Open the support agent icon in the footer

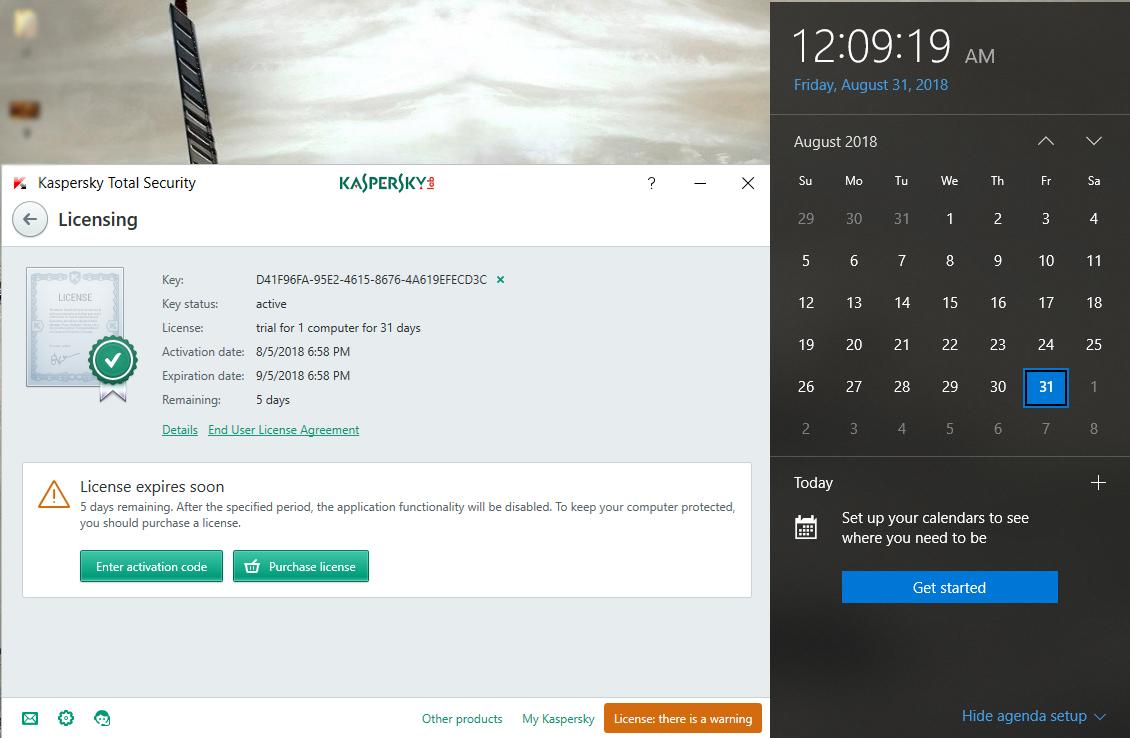(x=102, y=718)
